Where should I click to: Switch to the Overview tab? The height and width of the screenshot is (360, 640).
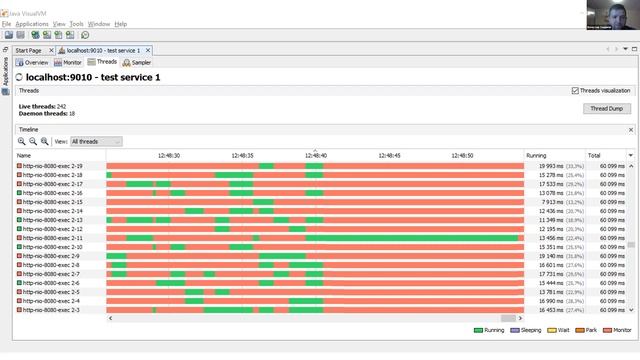click(x=32, y=62)
